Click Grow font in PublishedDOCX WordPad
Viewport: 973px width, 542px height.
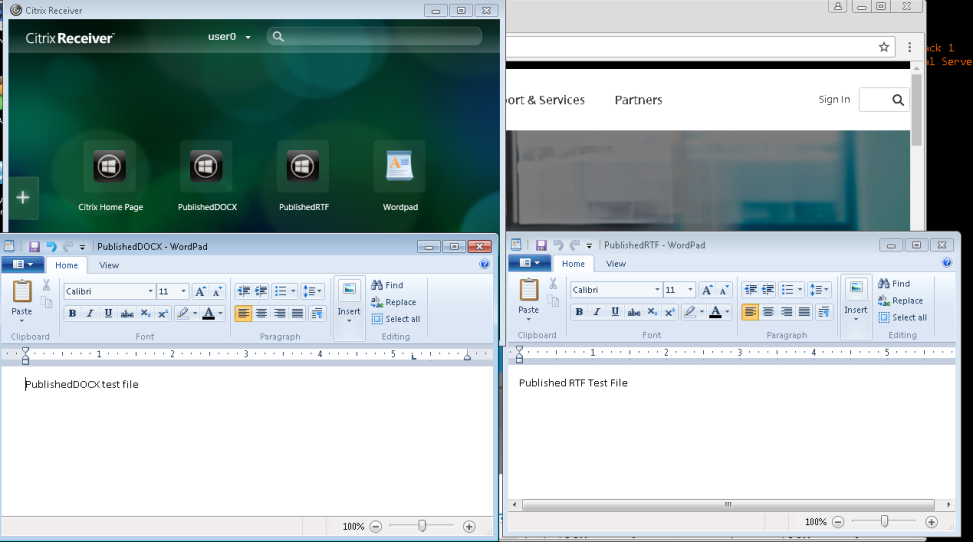(x=200, y=291)
